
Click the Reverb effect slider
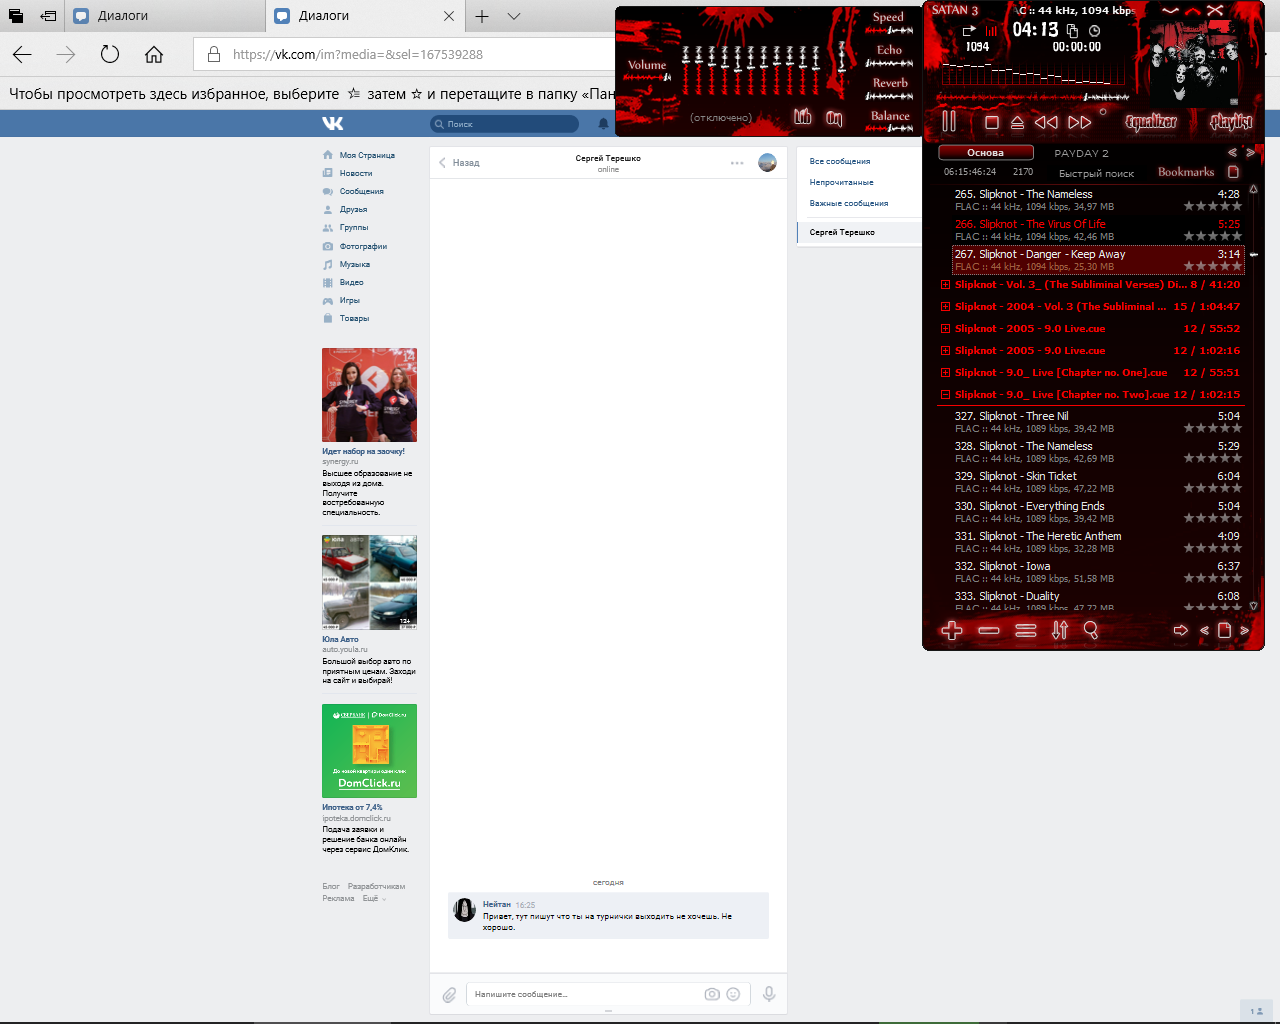889,97
